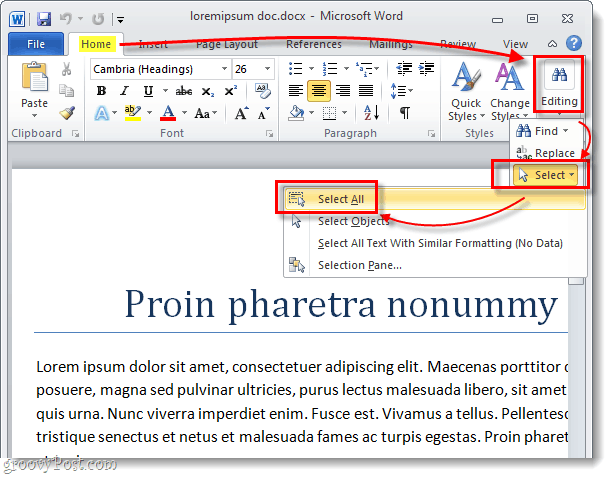This screenshot has height=478, width=613.
Task: Toggle Justify alignment
Action: [366, 91]
